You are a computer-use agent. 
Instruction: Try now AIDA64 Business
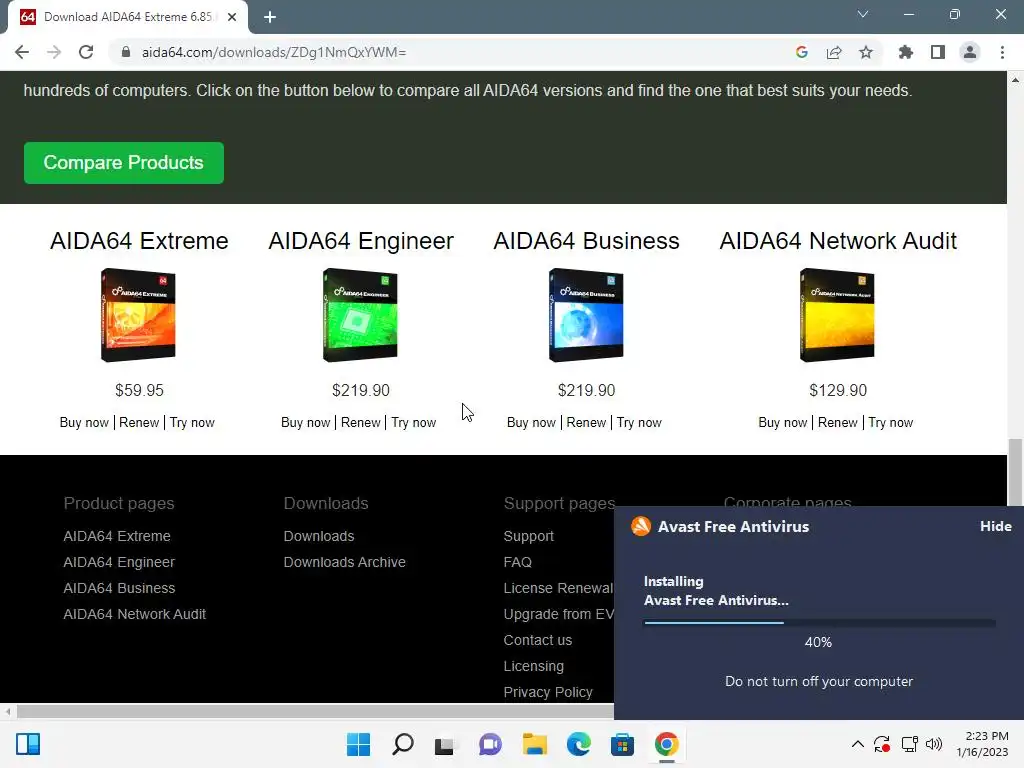[639, 423]
